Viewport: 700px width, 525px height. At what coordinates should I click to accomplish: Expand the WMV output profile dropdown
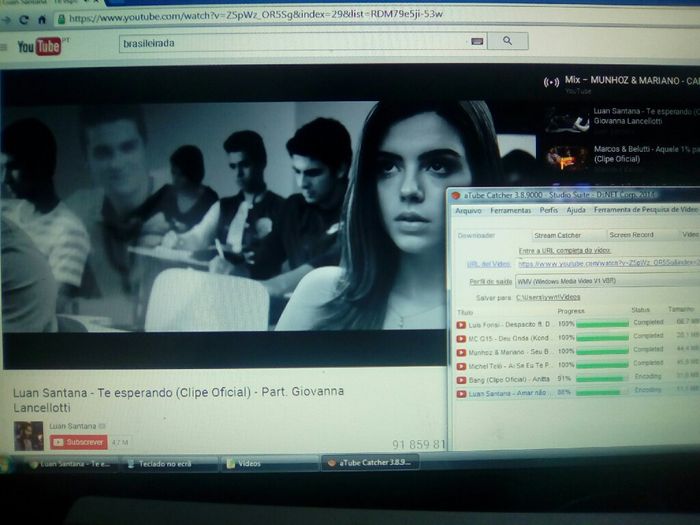[608, 281]
